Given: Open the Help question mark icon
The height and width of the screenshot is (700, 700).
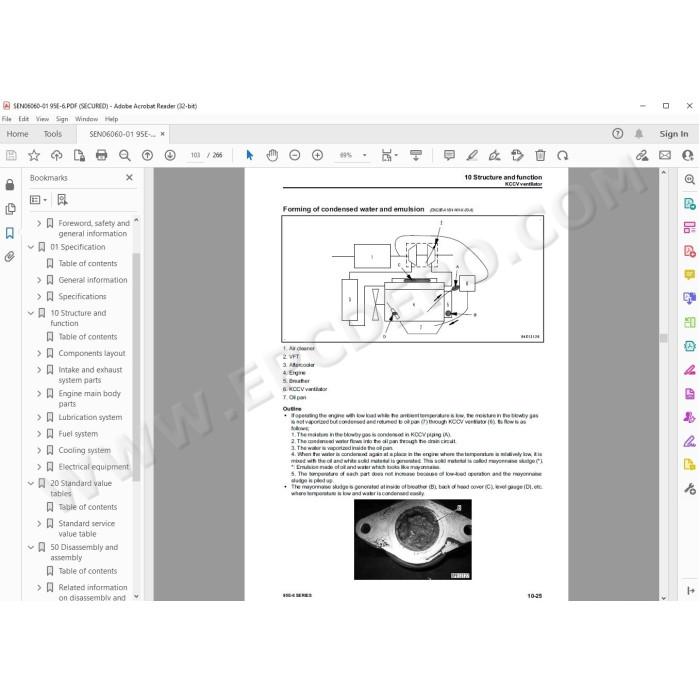Looking at the screenshot, I should pos(617,133).
